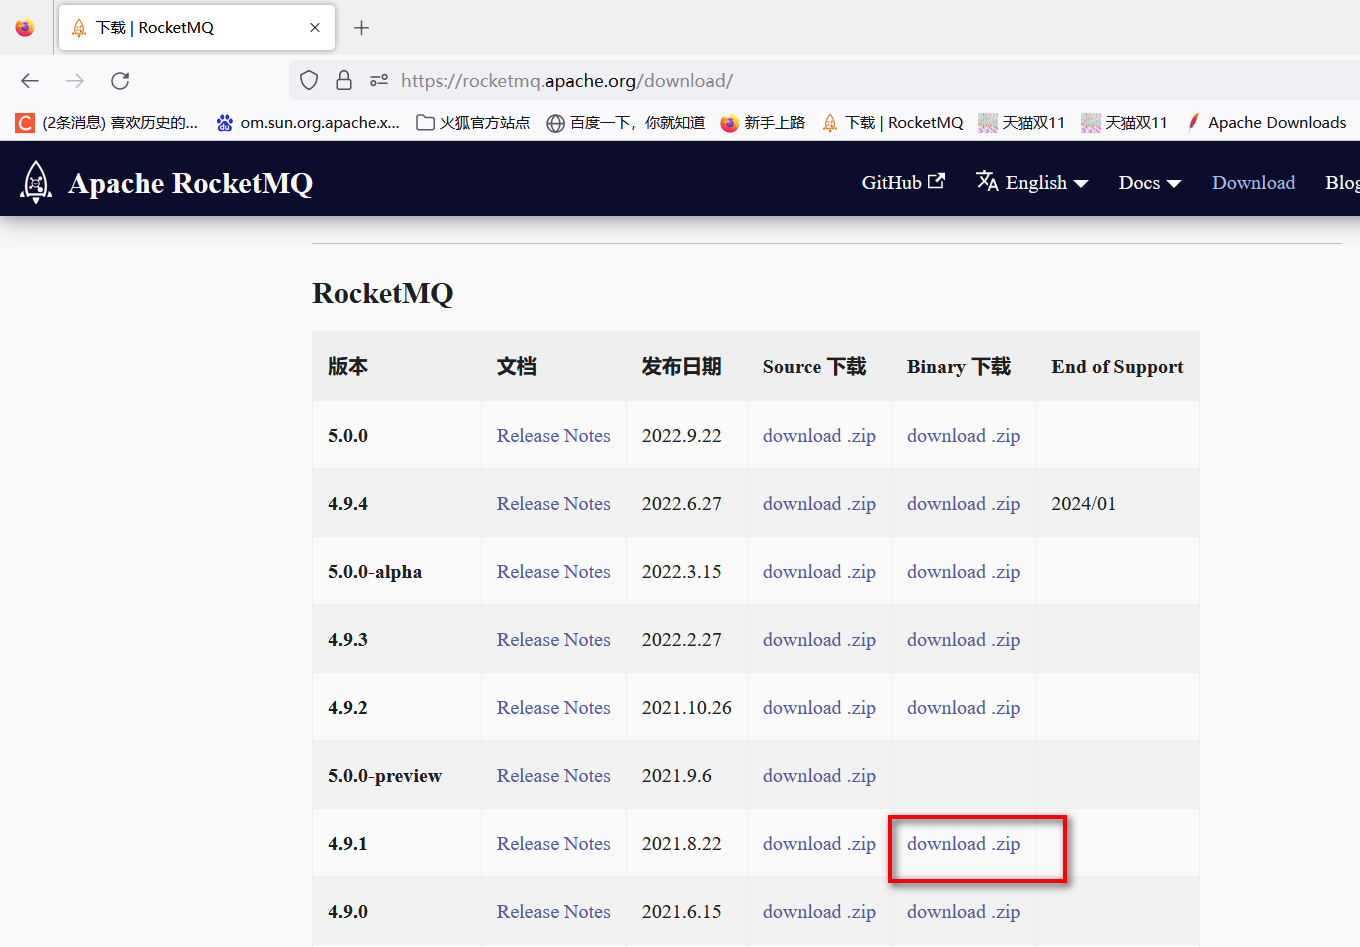Click the End of Support column header
The height and width of the screenshot is (947, 1360).
(x=1117, y=367)
